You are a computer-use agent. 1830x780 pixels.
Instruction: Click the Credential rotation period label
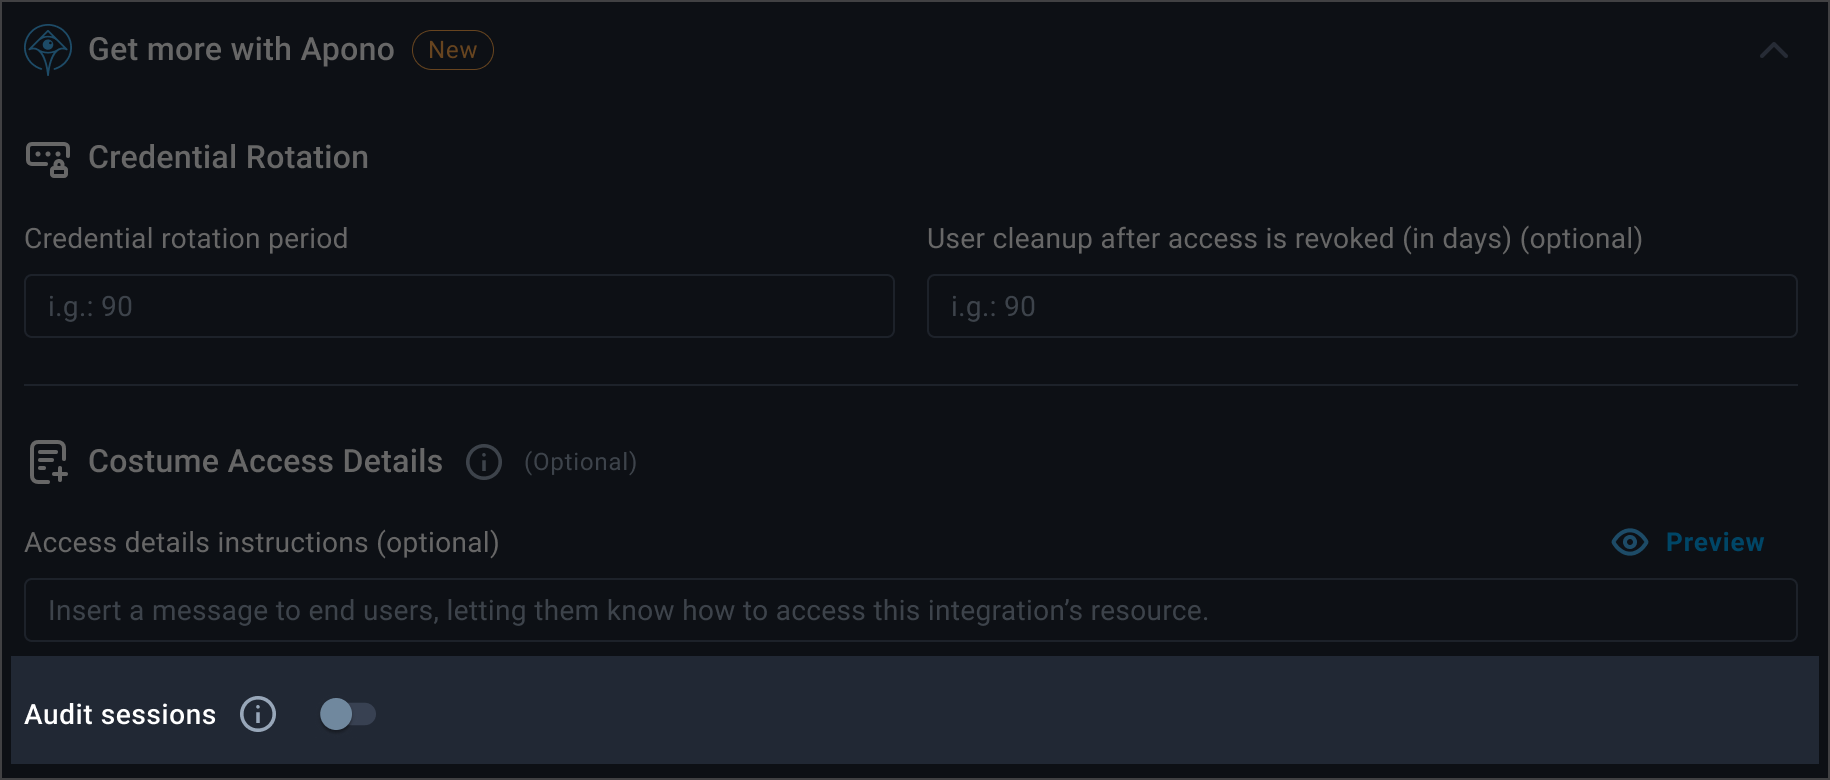click(186, 239)
